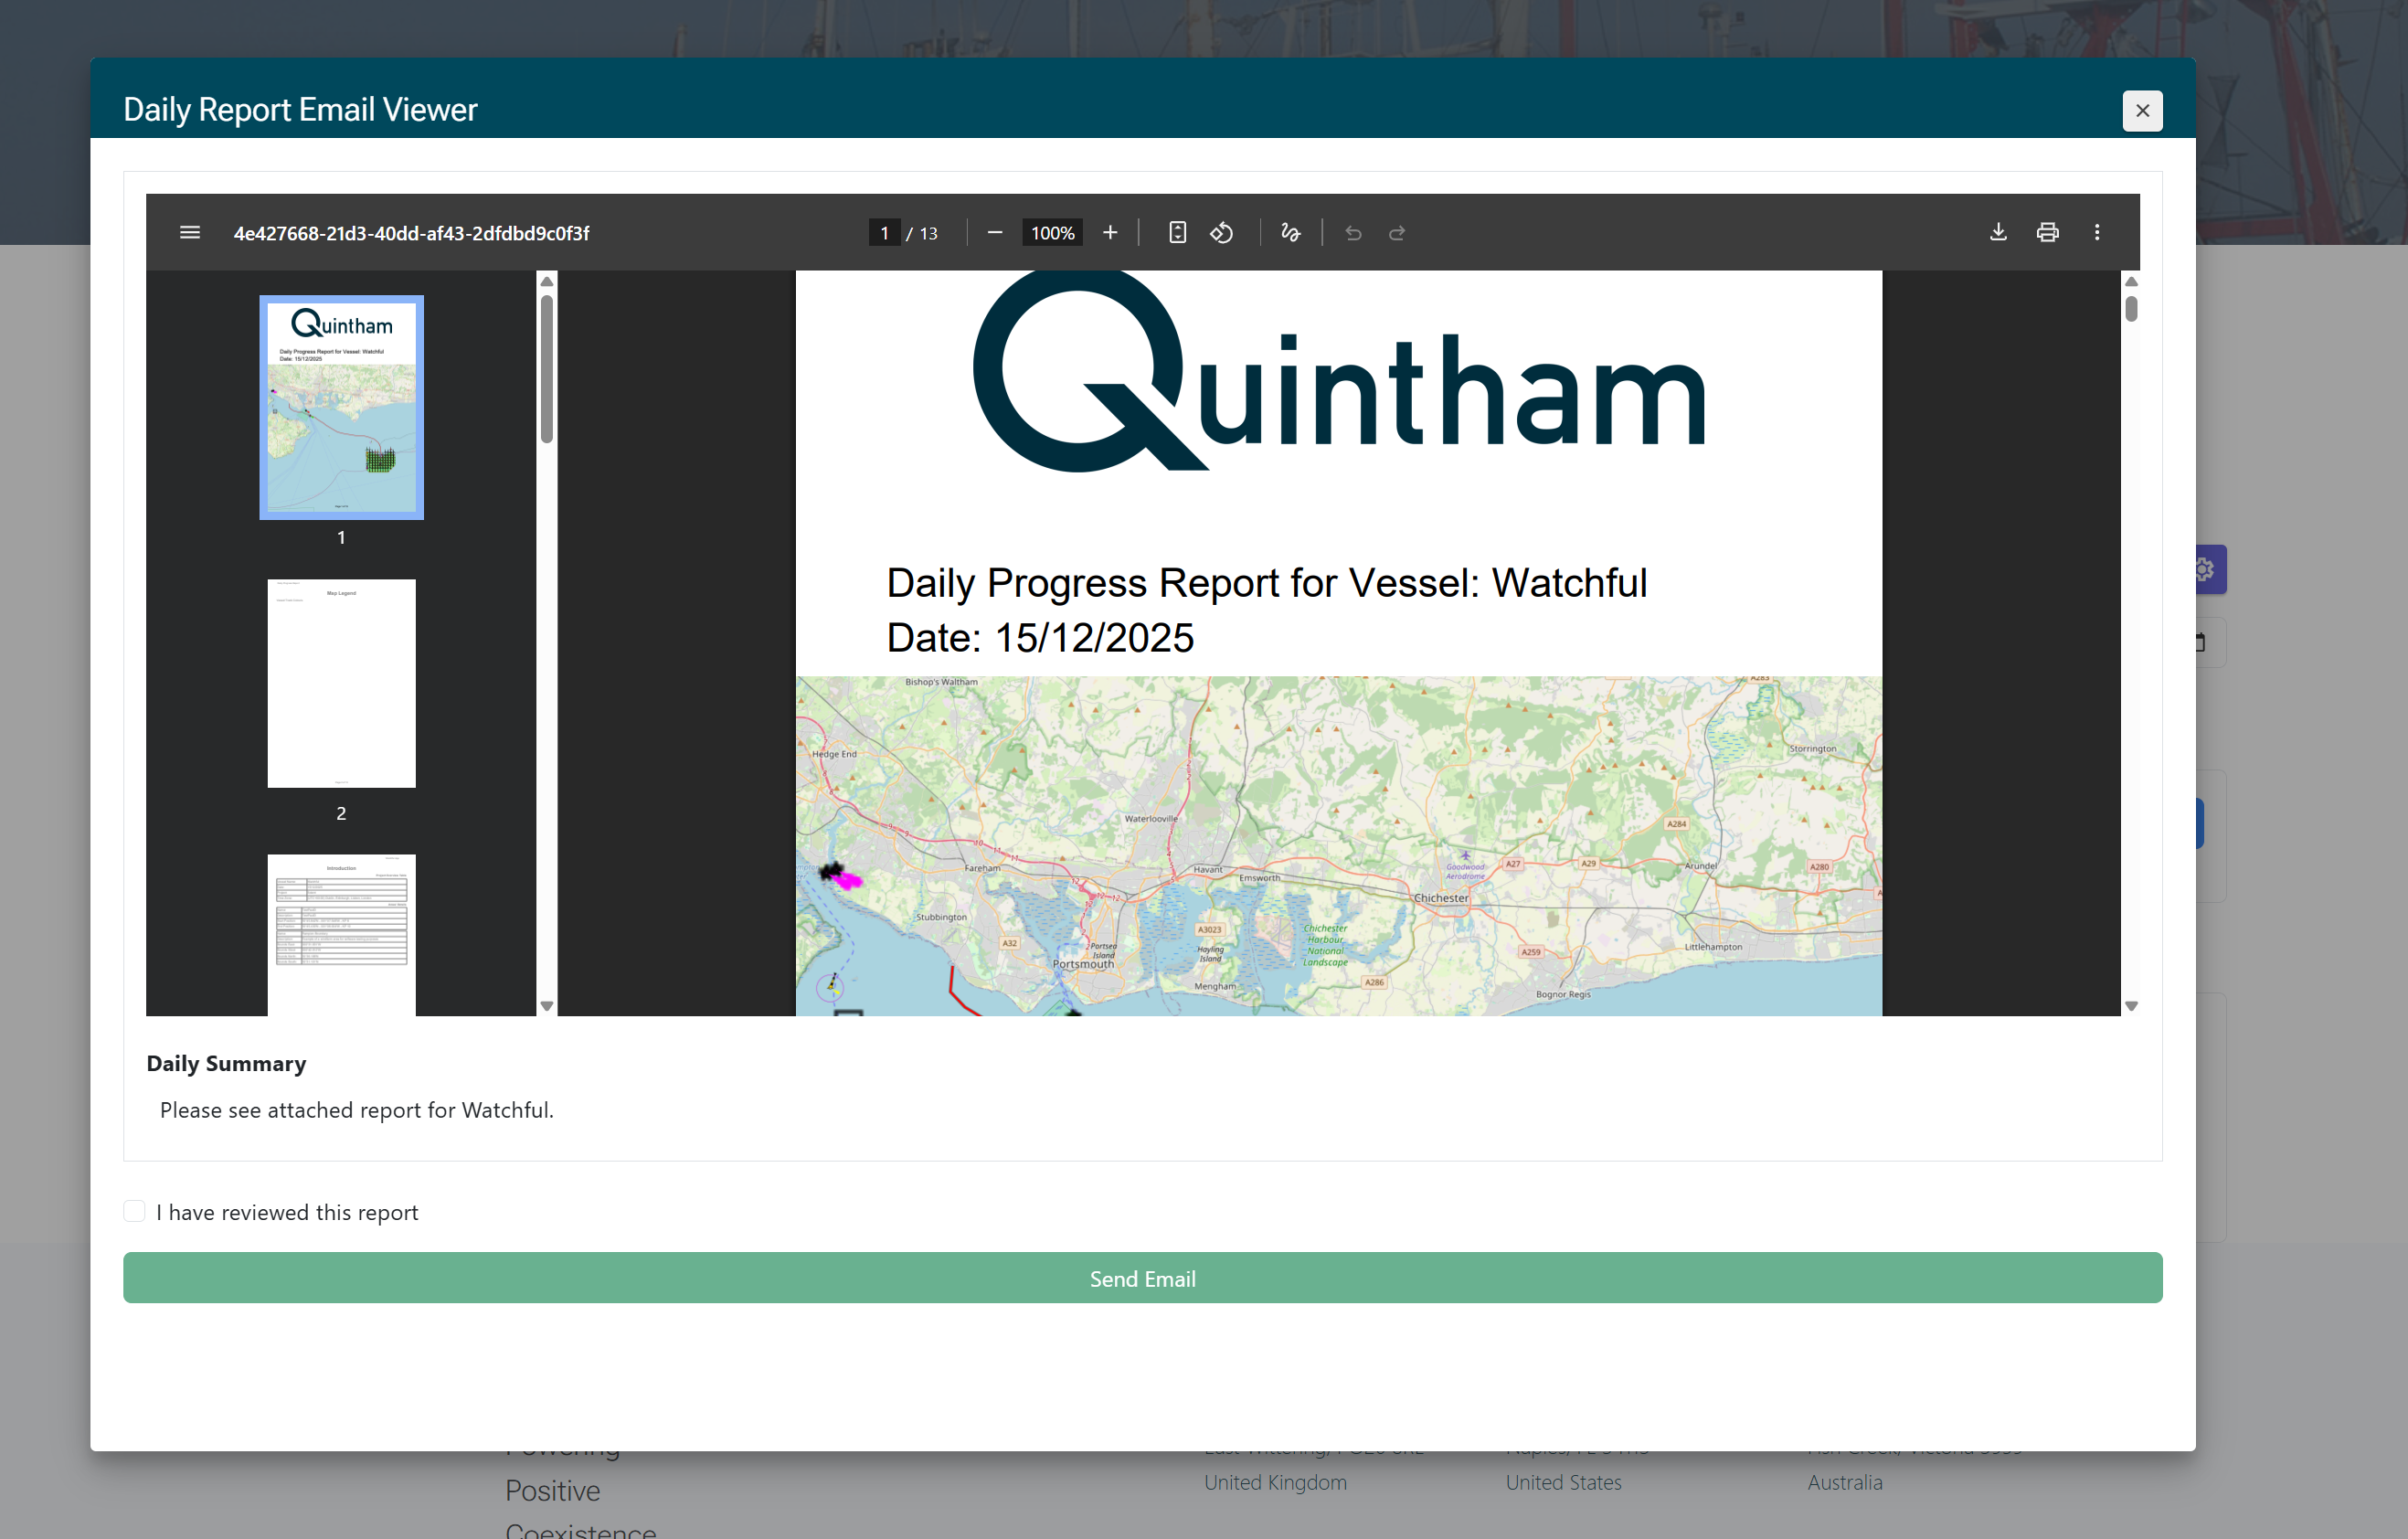Rotate the document counterclockwise
This screenshot has width=2408, height=1539.
pos(1221,232)
